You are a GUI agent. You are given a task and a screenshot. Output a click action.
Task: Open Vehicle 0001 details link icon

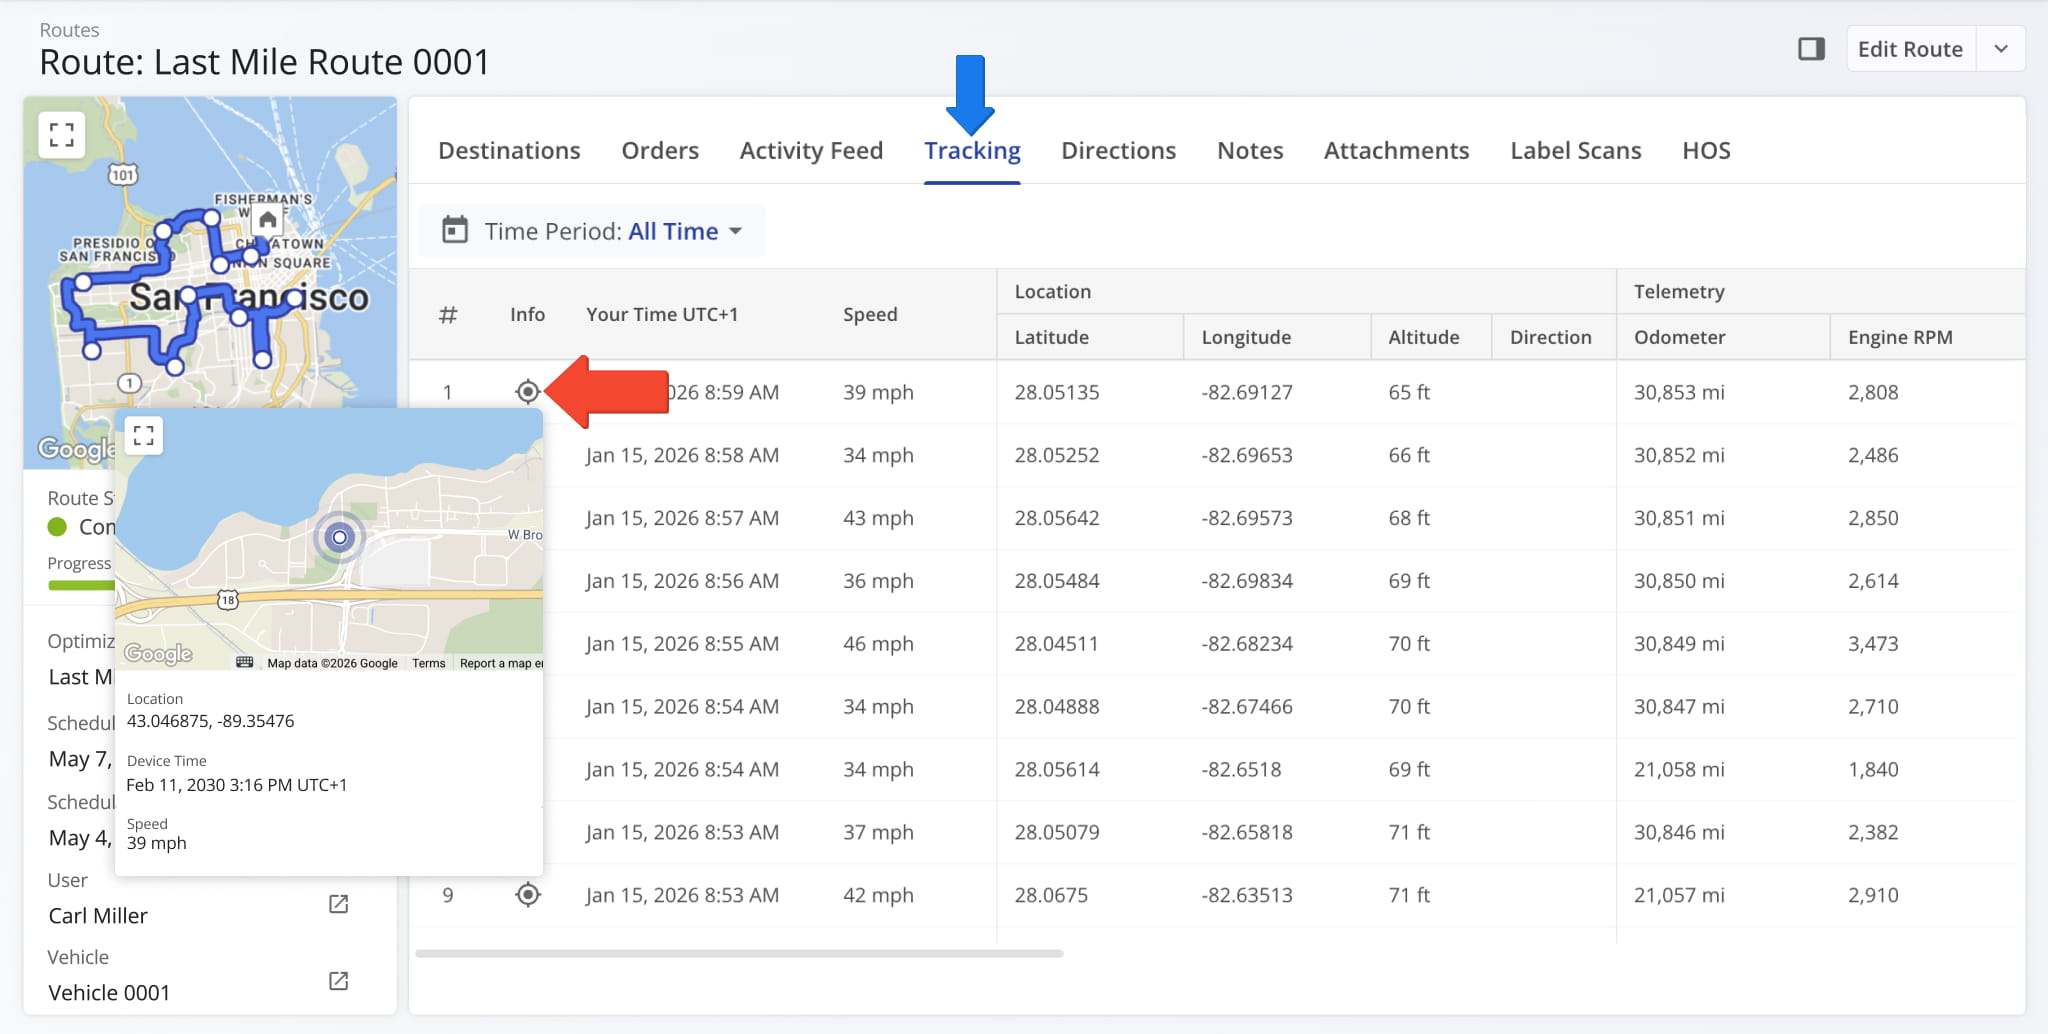[x=339, y=981]
